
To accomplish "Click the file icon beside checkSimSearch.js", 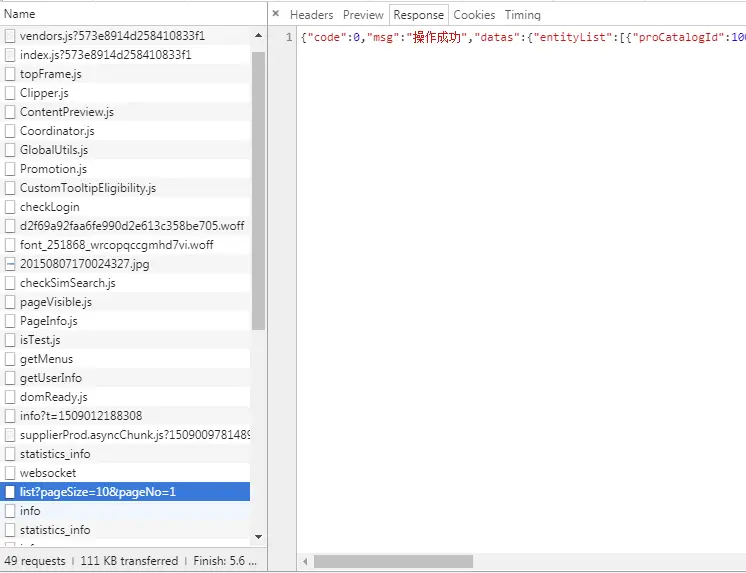I will click(x=10, y=283).
